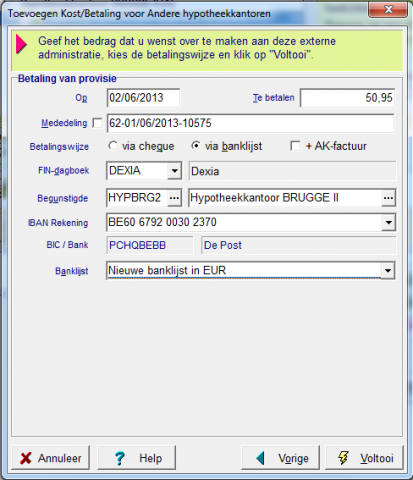
Task: Click the Vorige back arrow icon
Action: coord(260,458)
